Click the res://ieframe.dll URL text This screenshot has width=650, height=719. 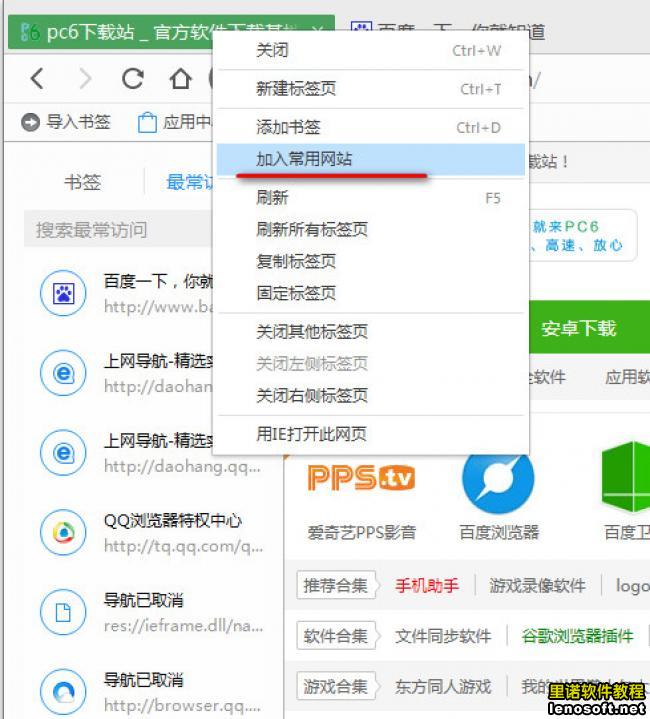183,626
